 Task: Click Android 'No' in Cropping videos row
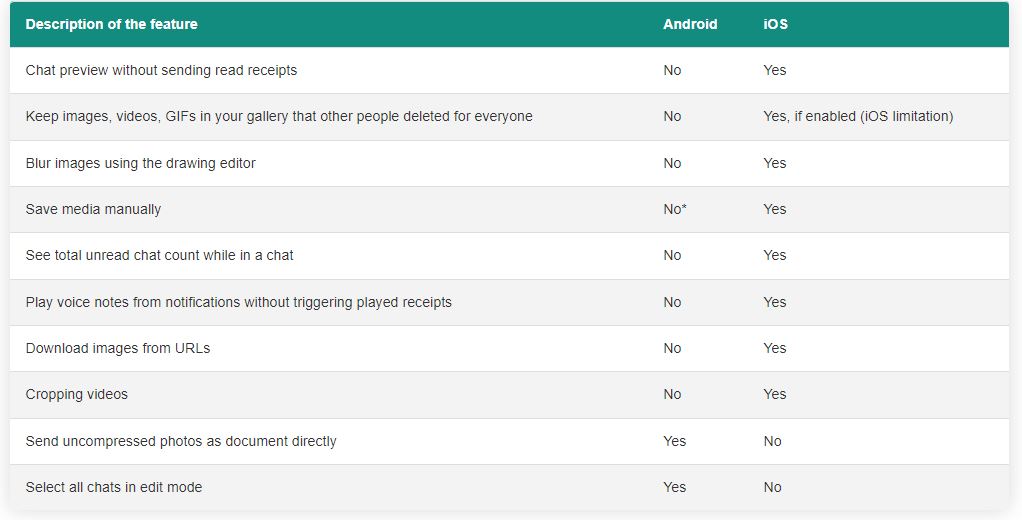click(672, 394)
